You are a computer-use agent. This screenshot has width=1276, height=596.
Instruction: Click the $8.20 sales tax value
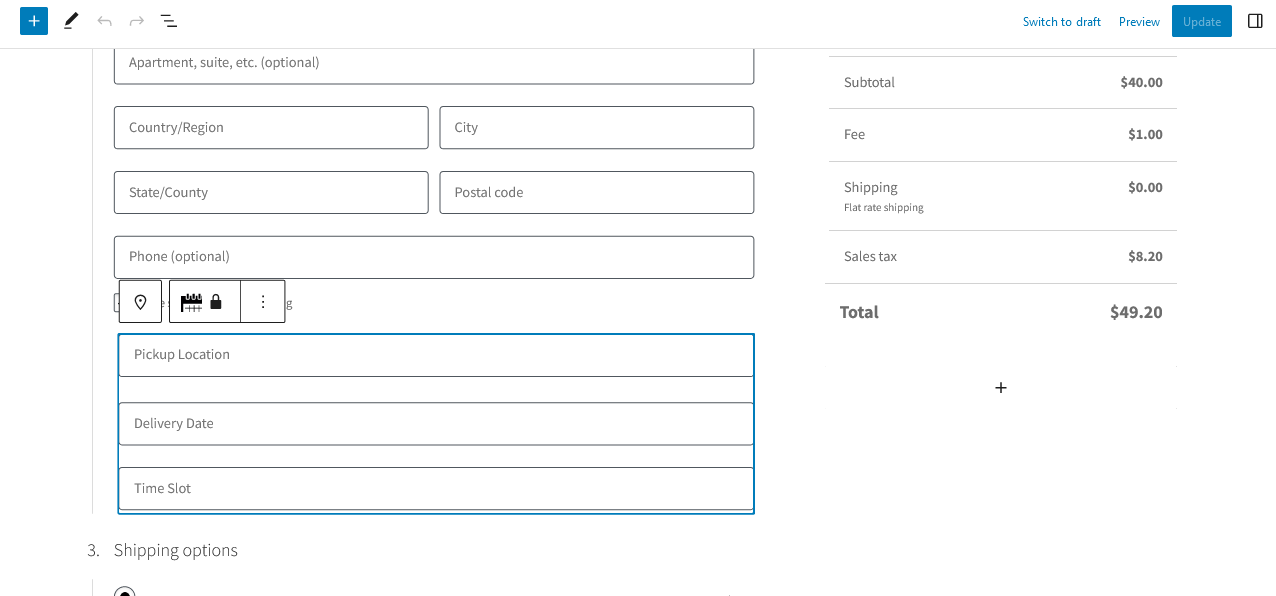tap(1145, 256)
